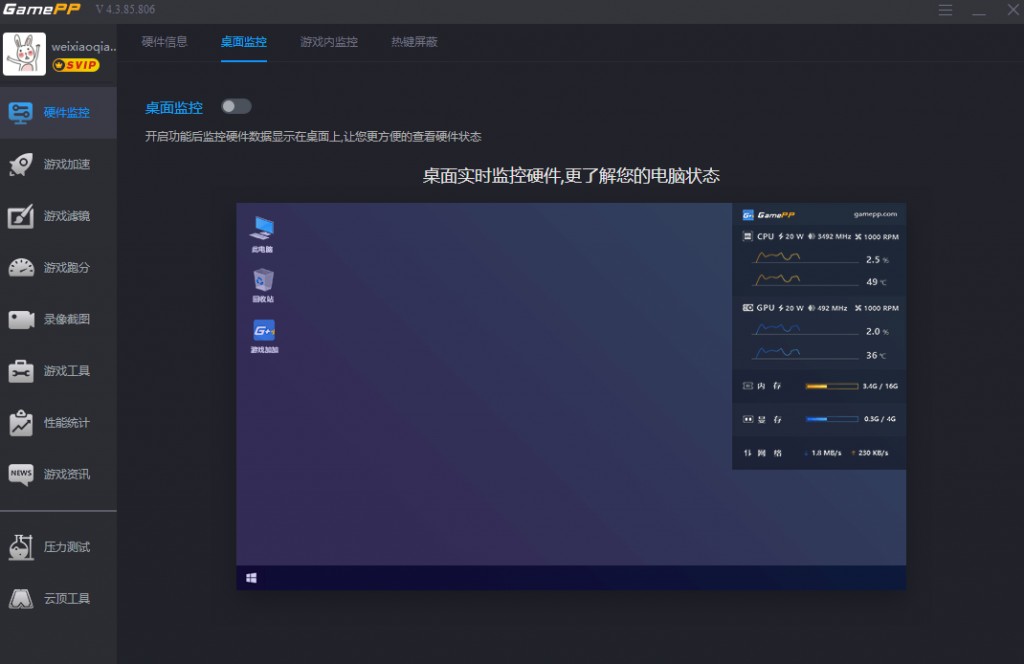Select the 热键屏蔽 tab
Screen dimensions: 1024x664
413,42
